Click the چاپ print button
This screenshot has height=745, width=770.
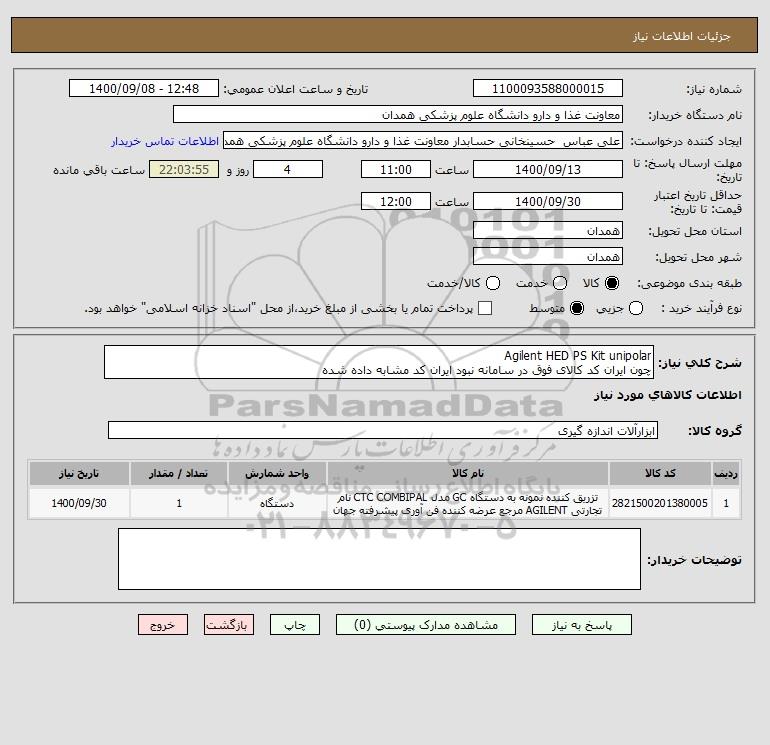[295, 625]
